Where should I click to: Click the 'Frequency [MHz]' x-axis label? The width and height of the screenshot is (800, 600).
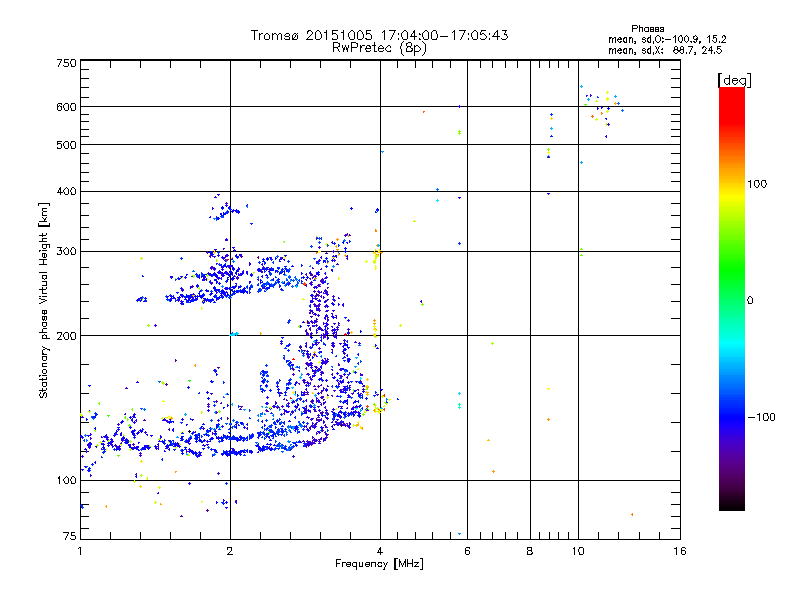[x=379, y=564]
